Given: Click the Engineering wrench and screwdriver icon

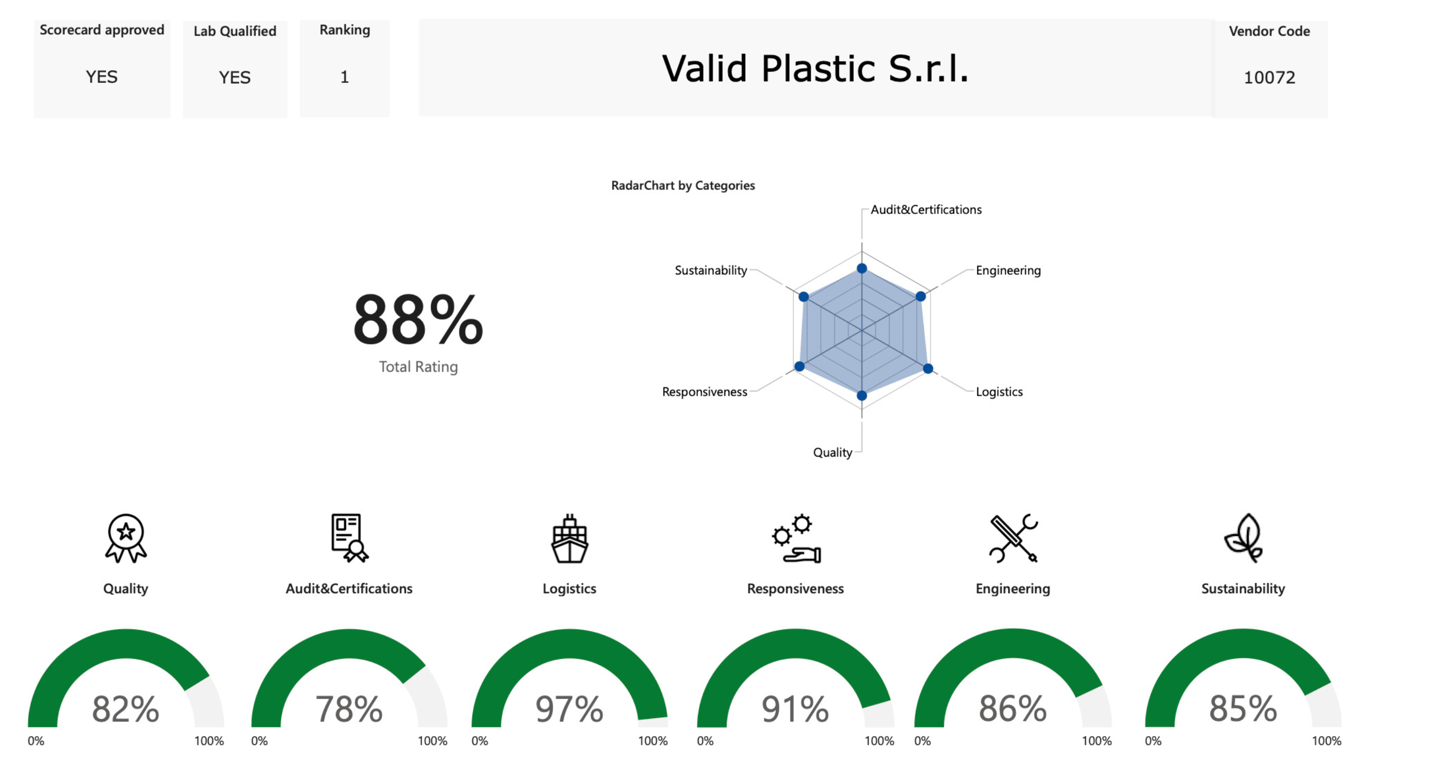Looking at the screenshot, I should (1013, 539).
